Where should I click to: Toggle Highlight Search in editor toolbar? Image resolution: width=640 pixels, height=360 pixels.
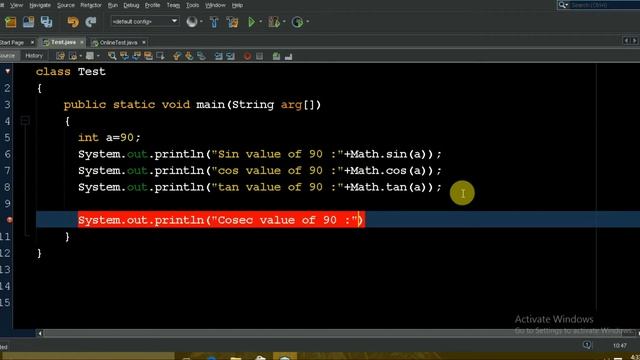tap(148, 56)
